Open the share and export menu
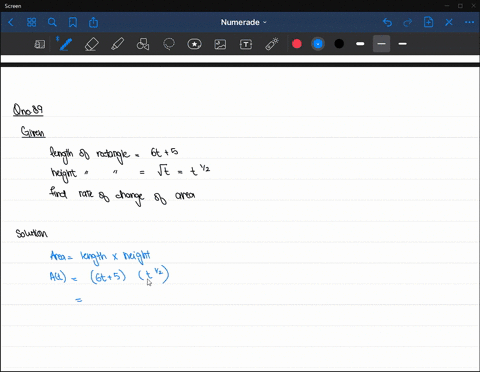 coord(93,22)
